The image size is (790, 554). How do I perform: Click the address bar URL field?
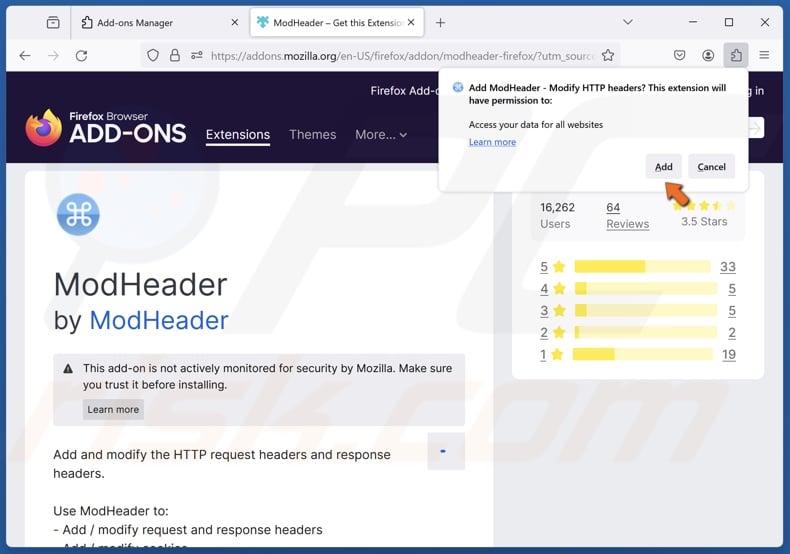[402, 55]
